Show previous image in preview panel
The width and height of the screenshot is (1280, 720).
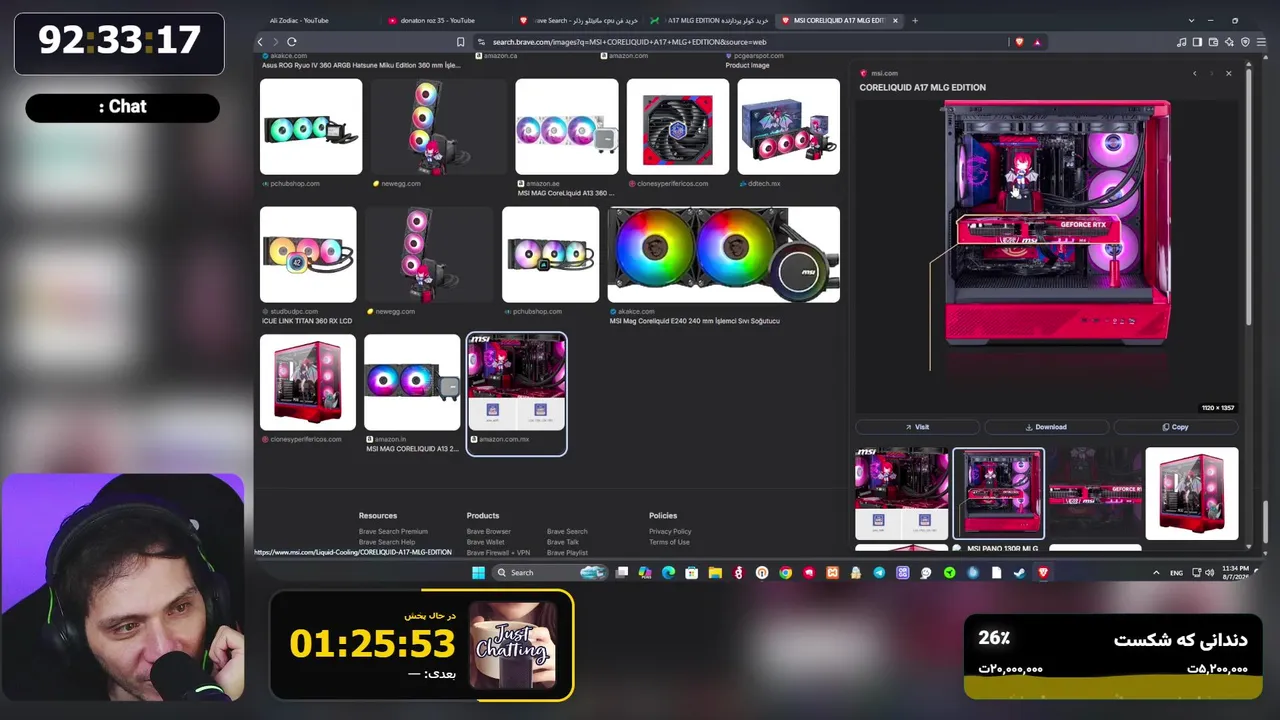point(1194,73)
